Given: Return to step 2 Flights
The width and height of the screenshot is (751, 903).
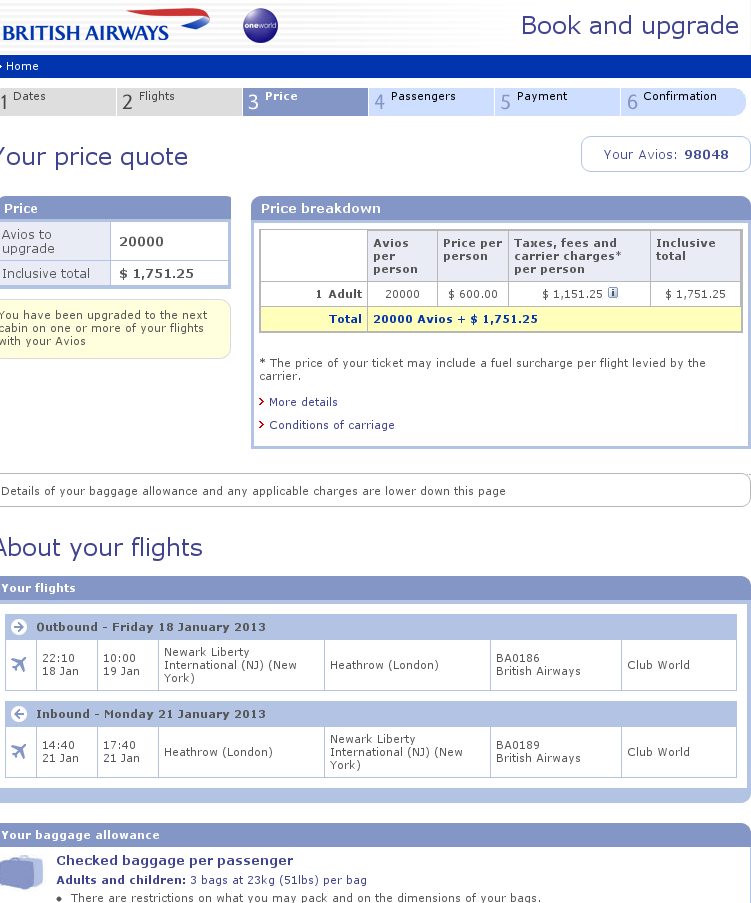Looking at the screenshot, I should pos(179,101).
